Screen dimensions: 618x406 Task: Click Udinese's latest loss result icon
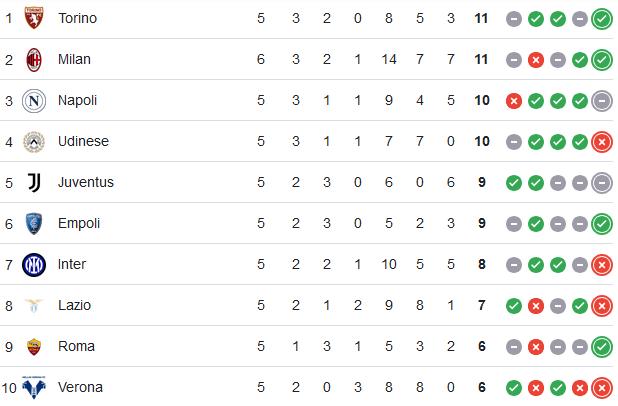[x=602, y=142]
